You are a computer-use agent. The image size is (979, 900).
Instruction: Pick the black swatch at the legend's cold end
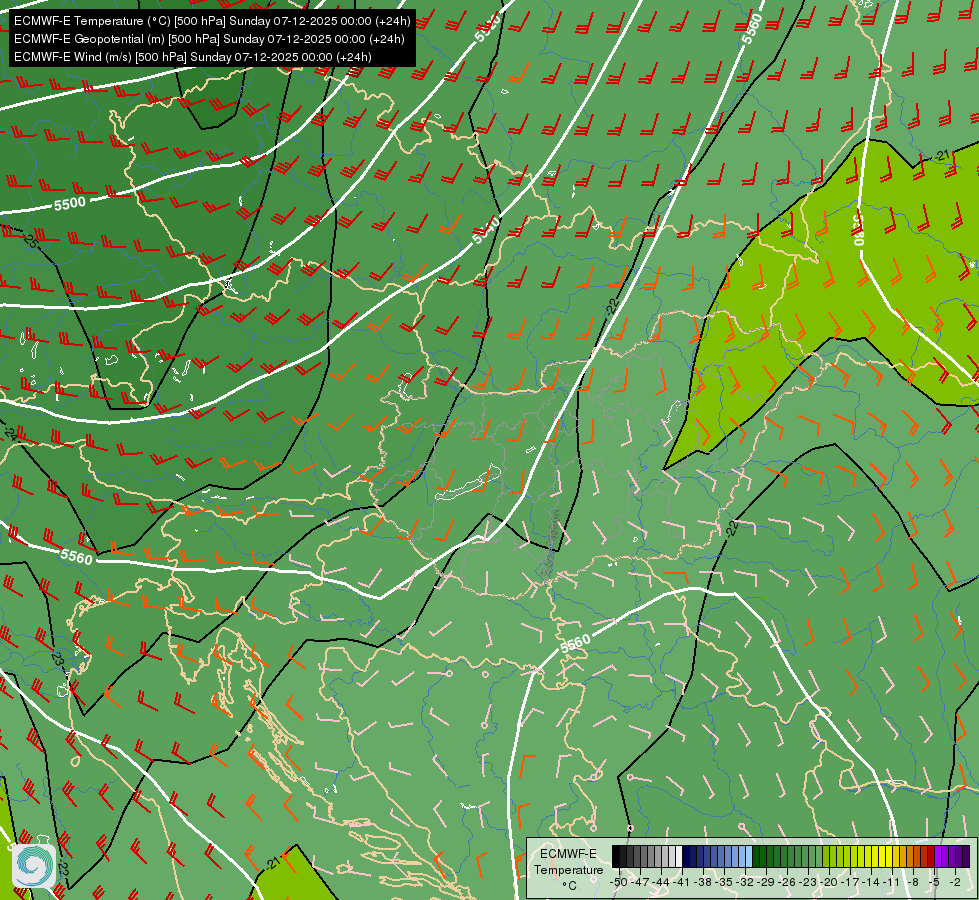click(x=616, y=856)
